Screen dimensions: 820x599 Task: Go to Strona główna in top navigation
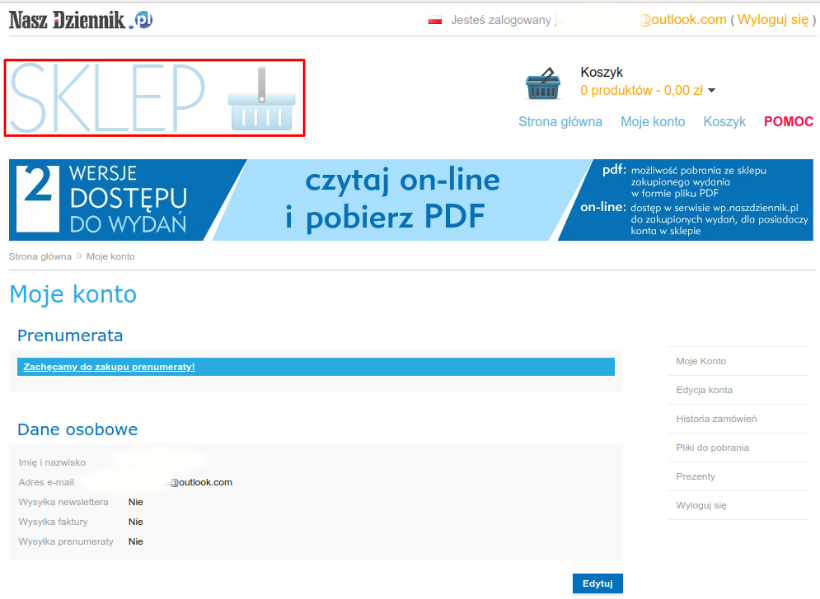pyautogui.click(x=560, y=121)
